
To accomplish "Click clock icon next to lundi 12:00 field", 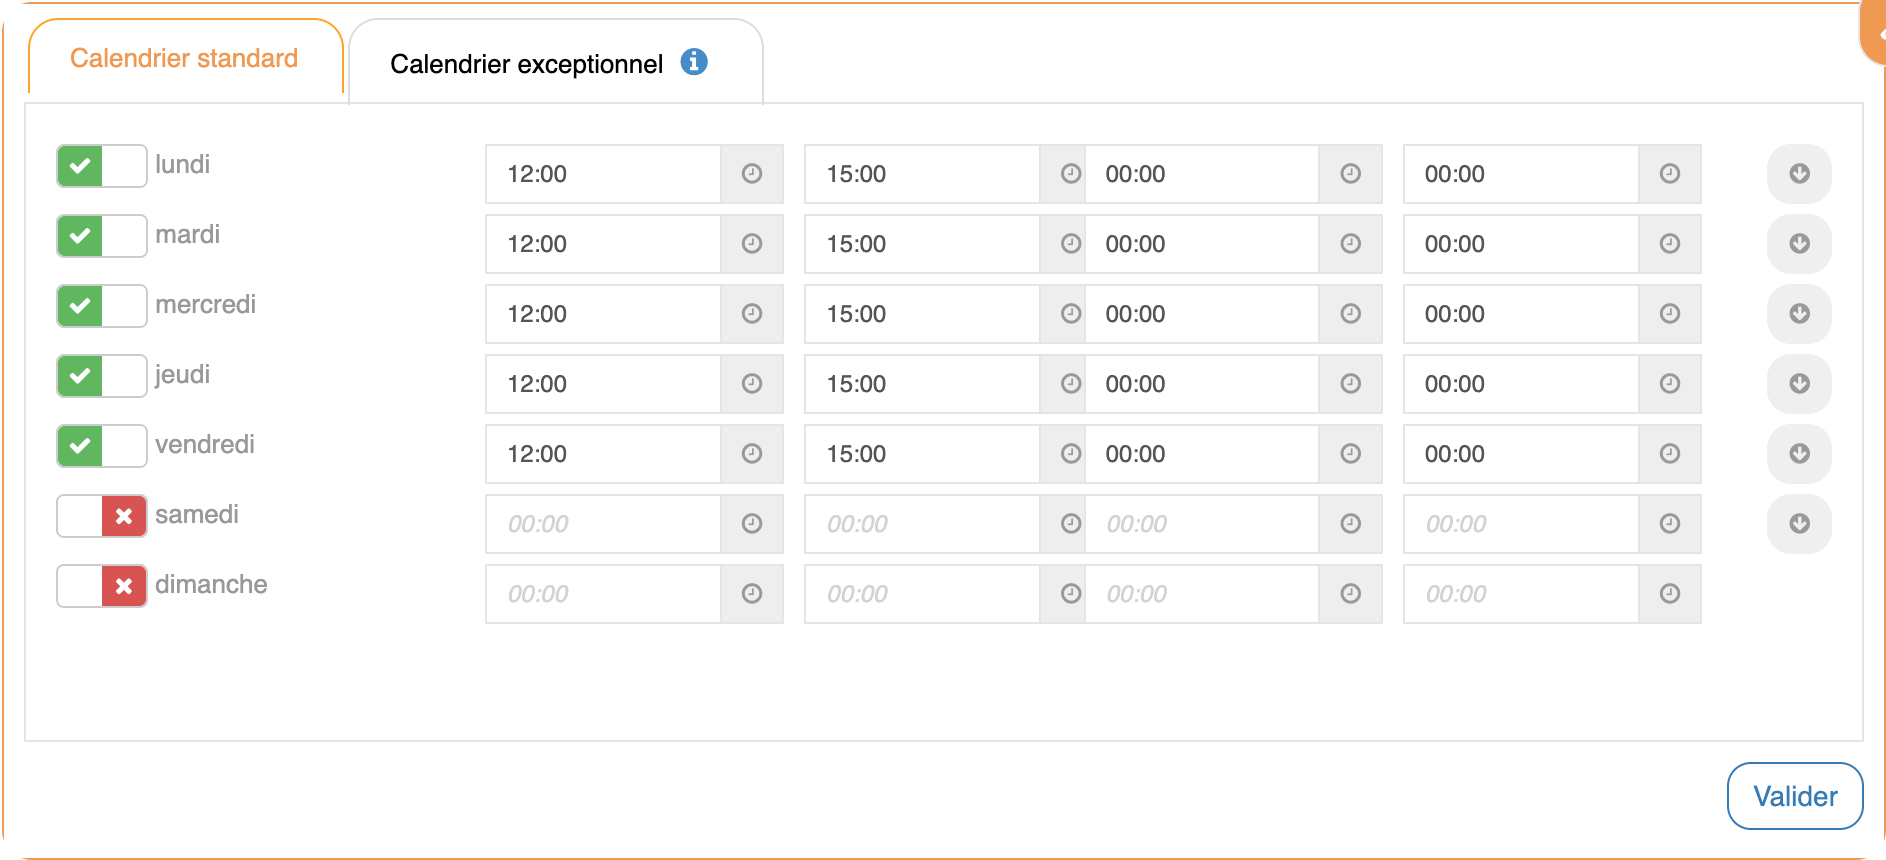I will (752, 174).
